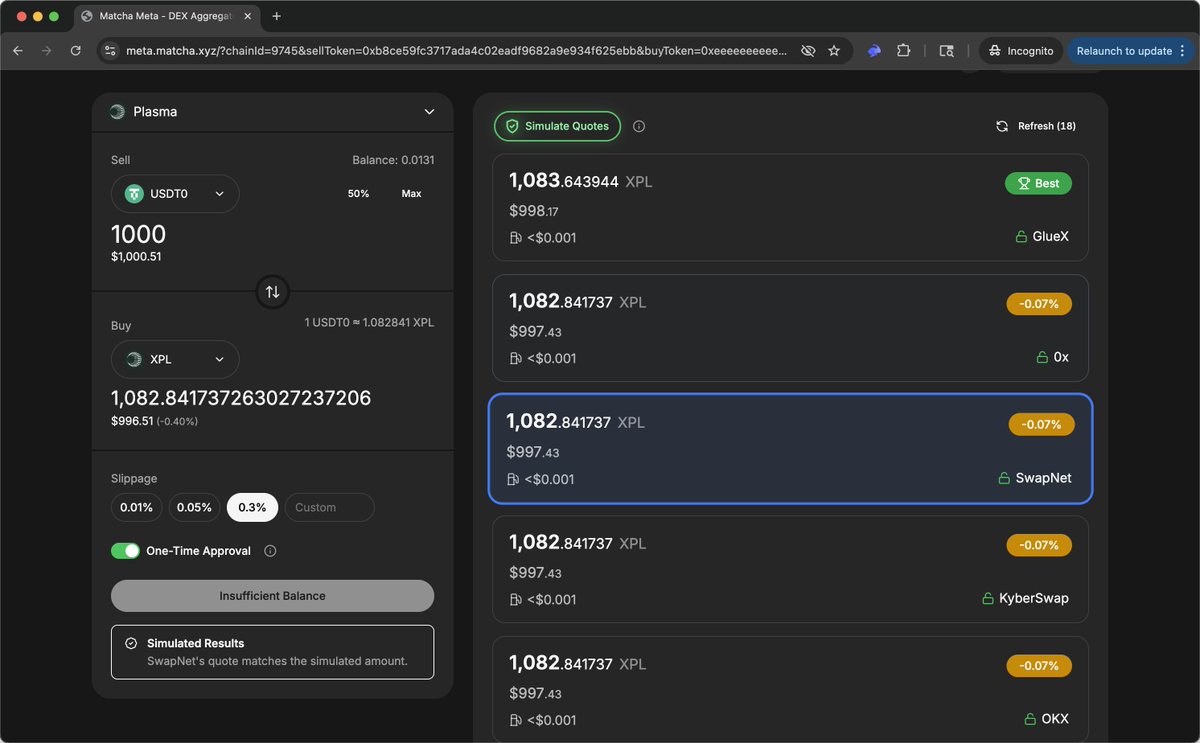Bookmark this page with the star icon
Viewport: 1200px width, 743px height.
click(x=834, y=51)
